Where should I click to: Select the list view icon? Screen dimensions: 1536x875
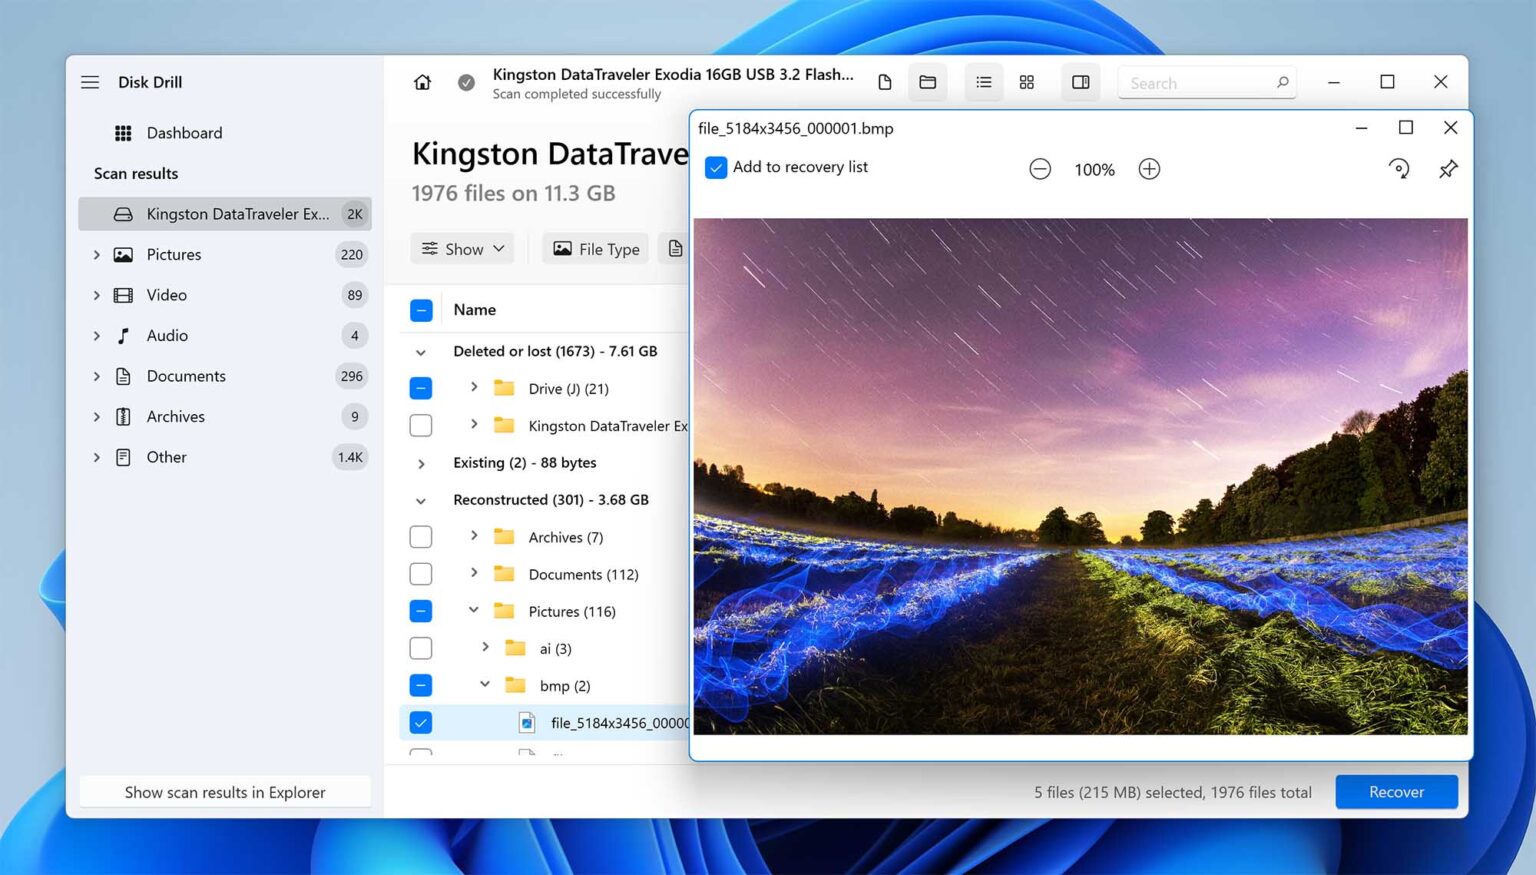click(983, 82)
